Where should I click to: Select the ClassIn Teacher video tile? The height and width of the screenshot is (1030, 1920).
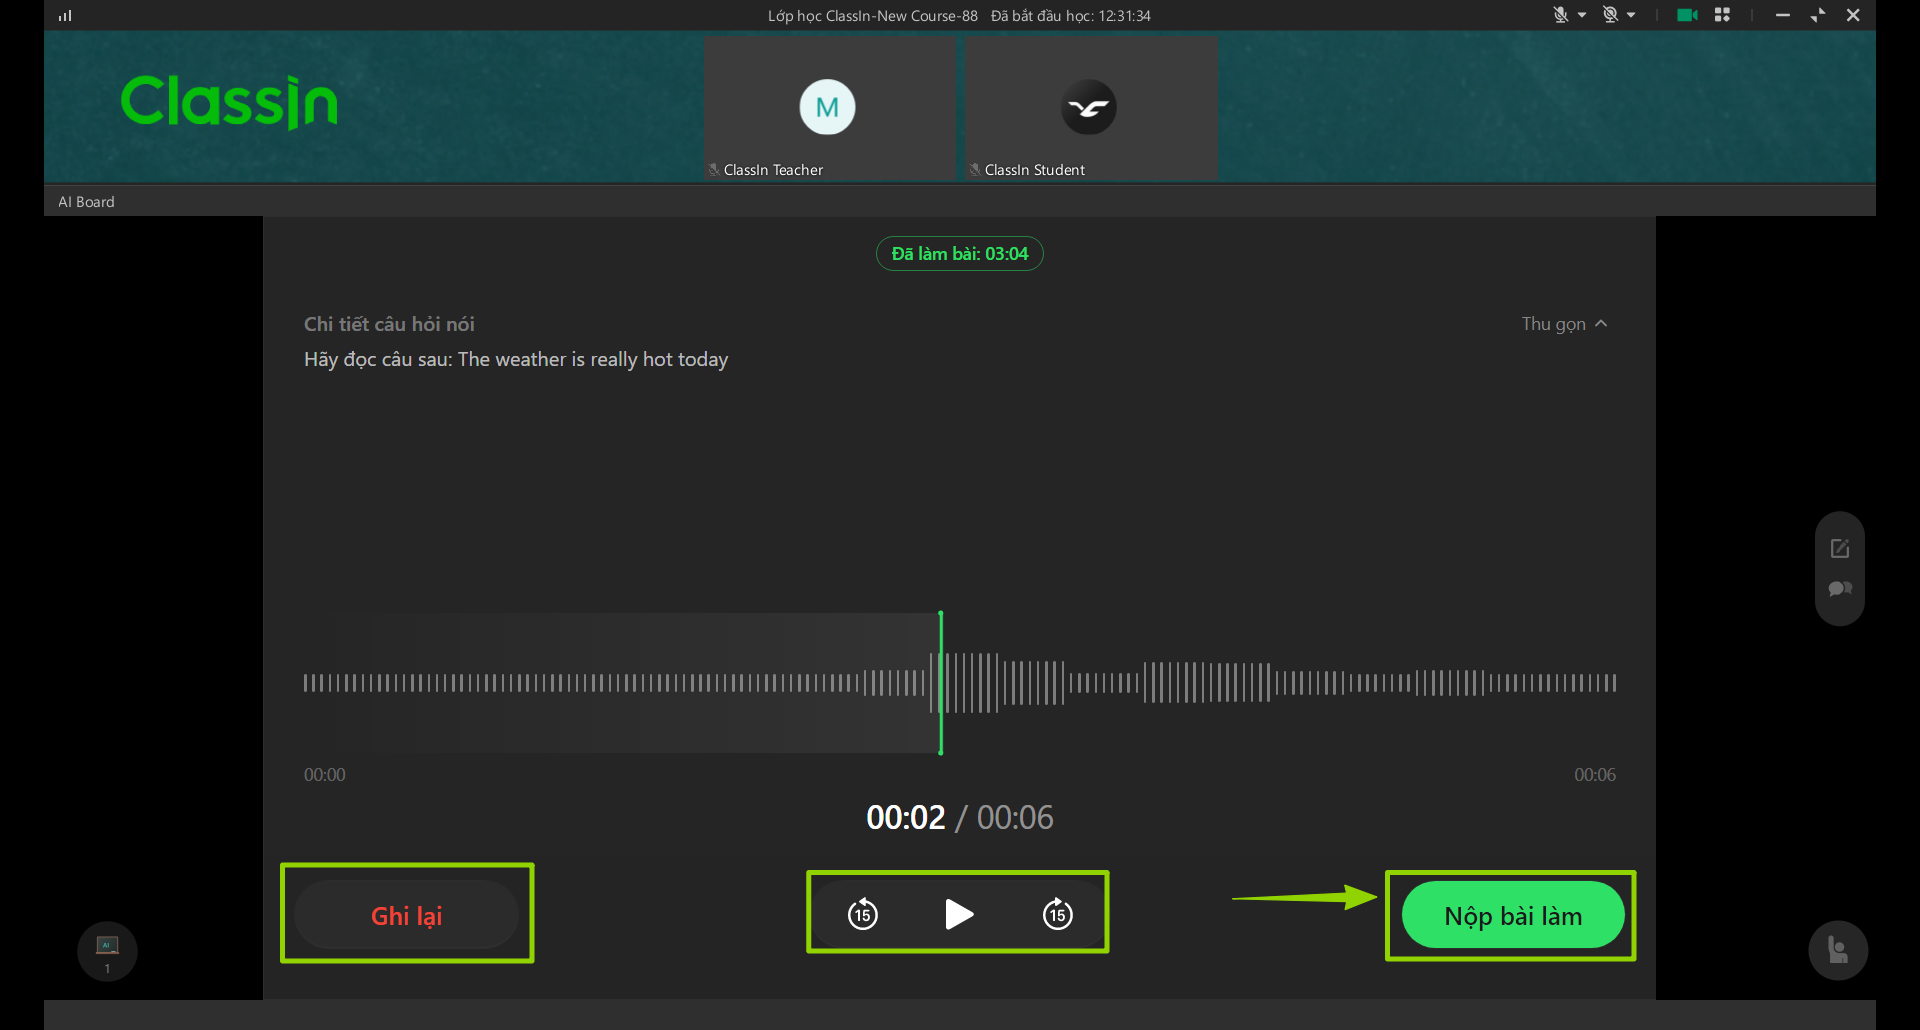829,109
